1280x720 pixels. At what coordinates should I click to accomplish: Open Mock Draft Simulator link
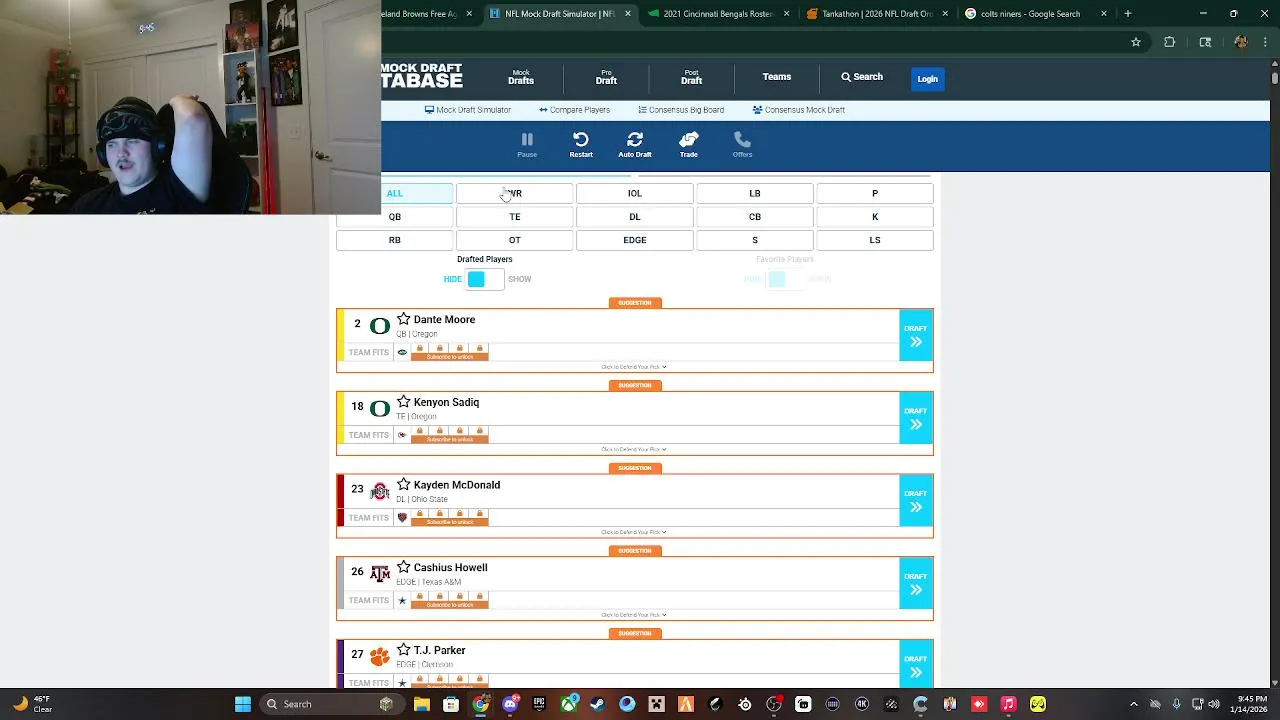(x=468, y=110)
